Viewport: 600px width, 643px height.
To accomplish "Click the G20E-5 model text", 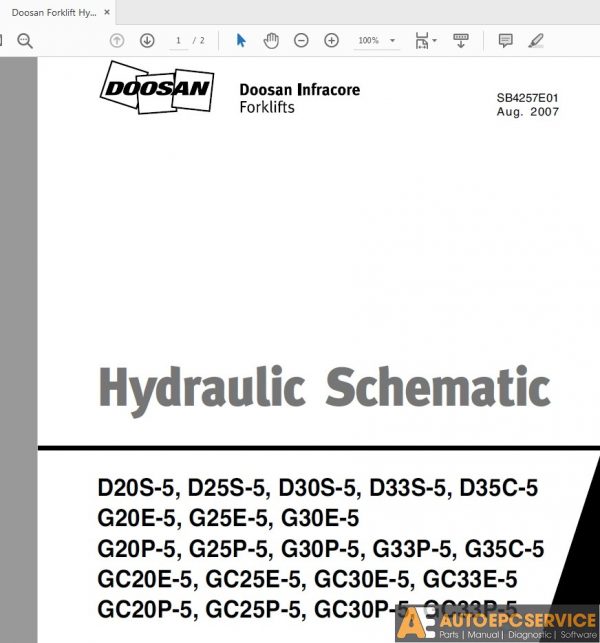I will pos(137,518).
